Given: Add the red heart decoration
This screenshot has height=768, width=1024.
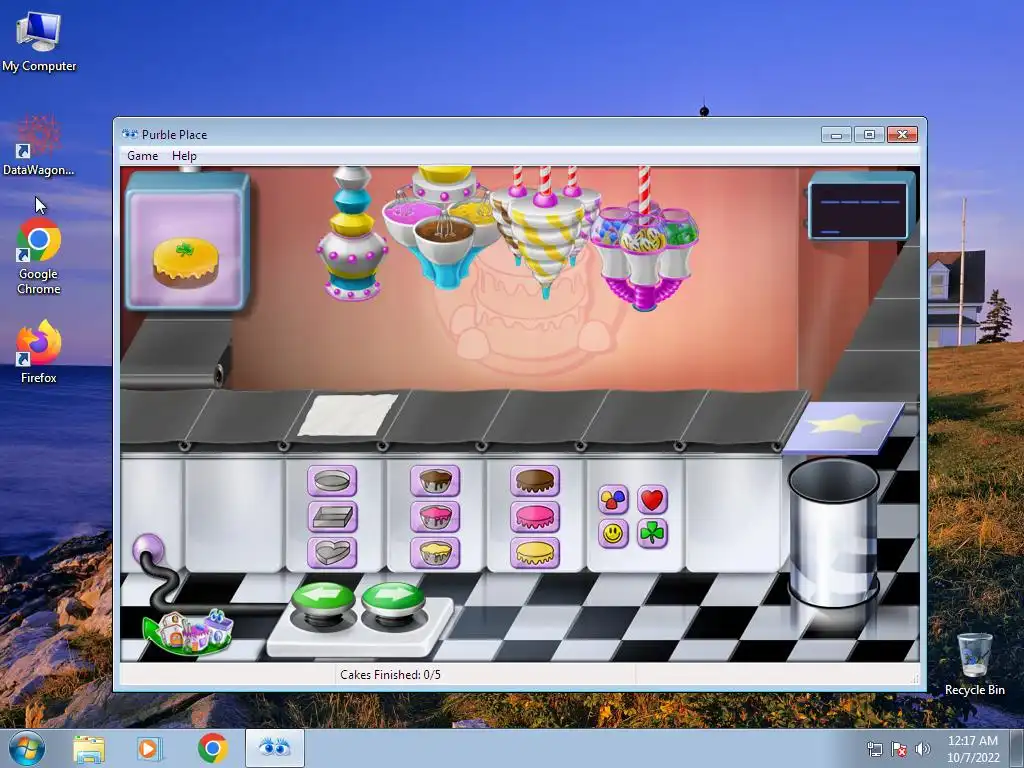Looking at the screenshot, I should (652, 500).
